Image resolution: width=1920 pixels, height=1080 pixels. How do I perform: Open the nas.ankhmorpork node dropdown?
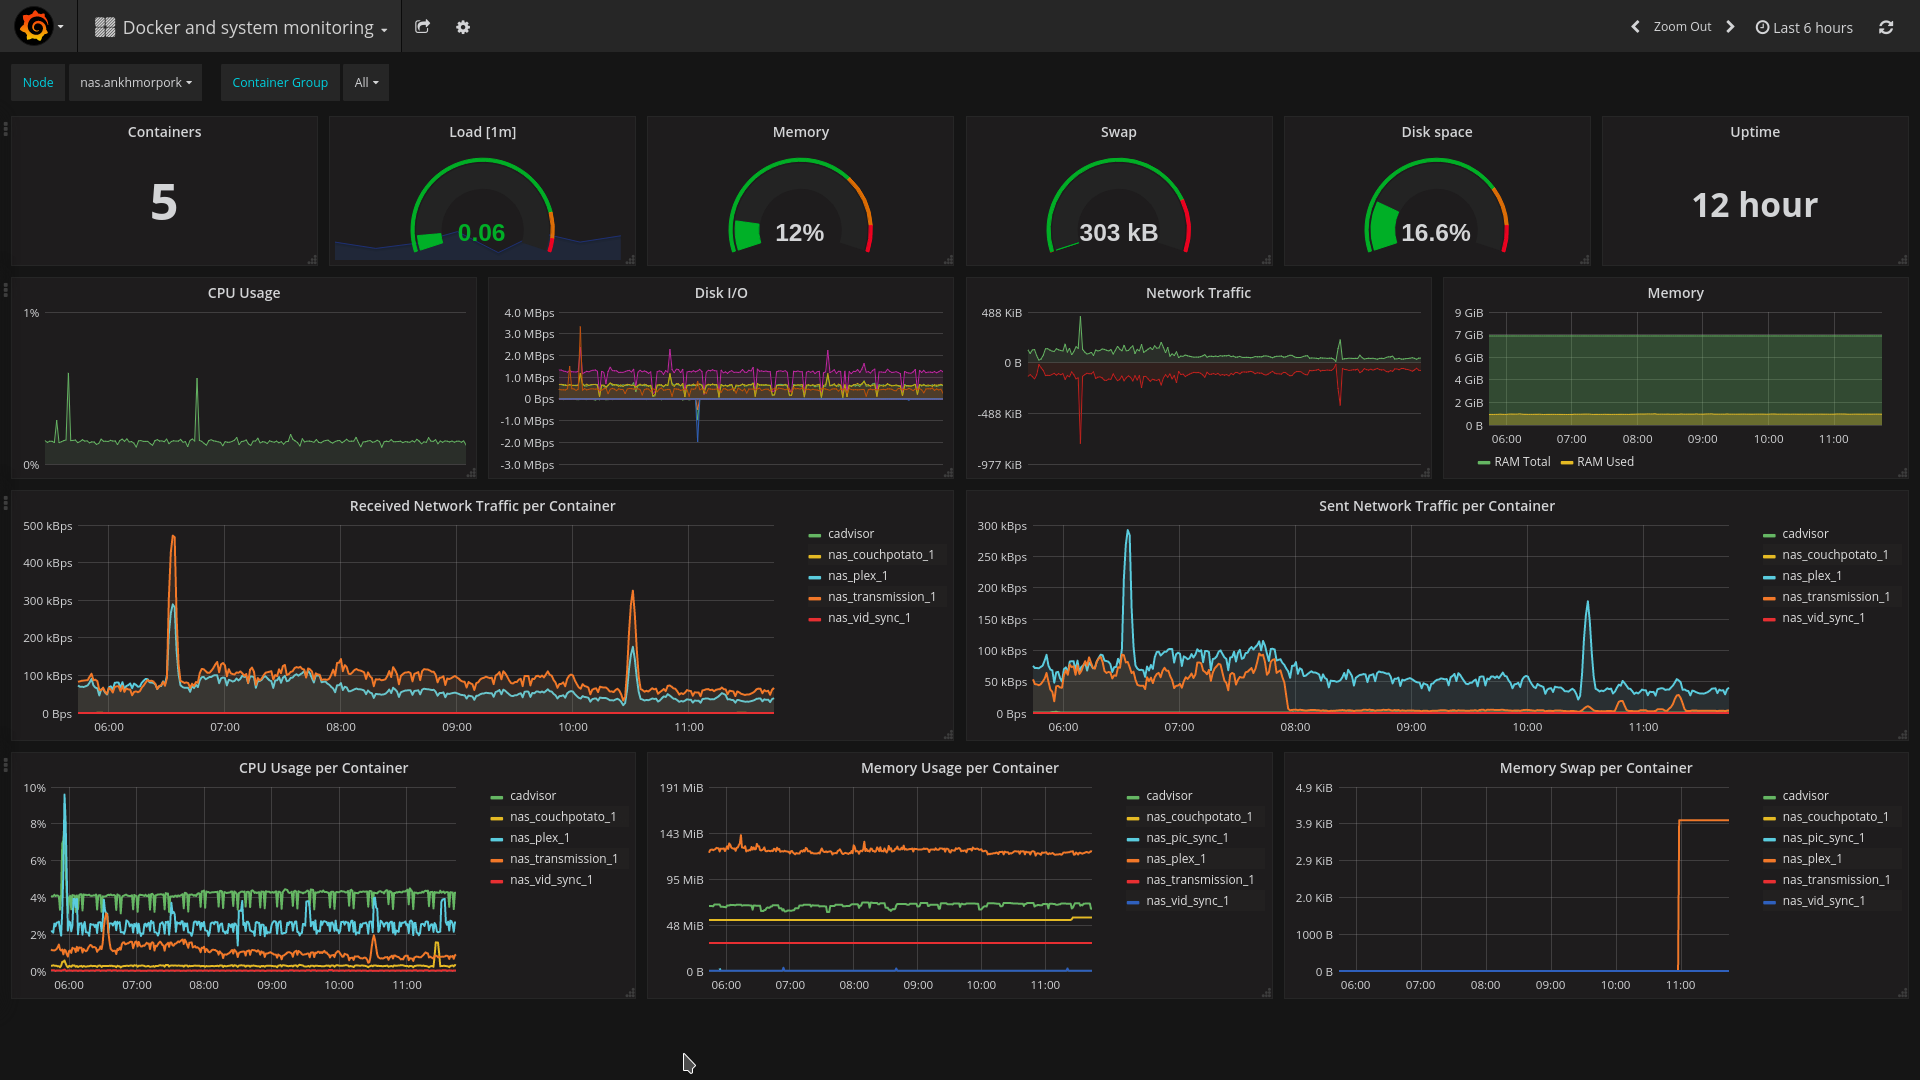click(x=135, y=83)
